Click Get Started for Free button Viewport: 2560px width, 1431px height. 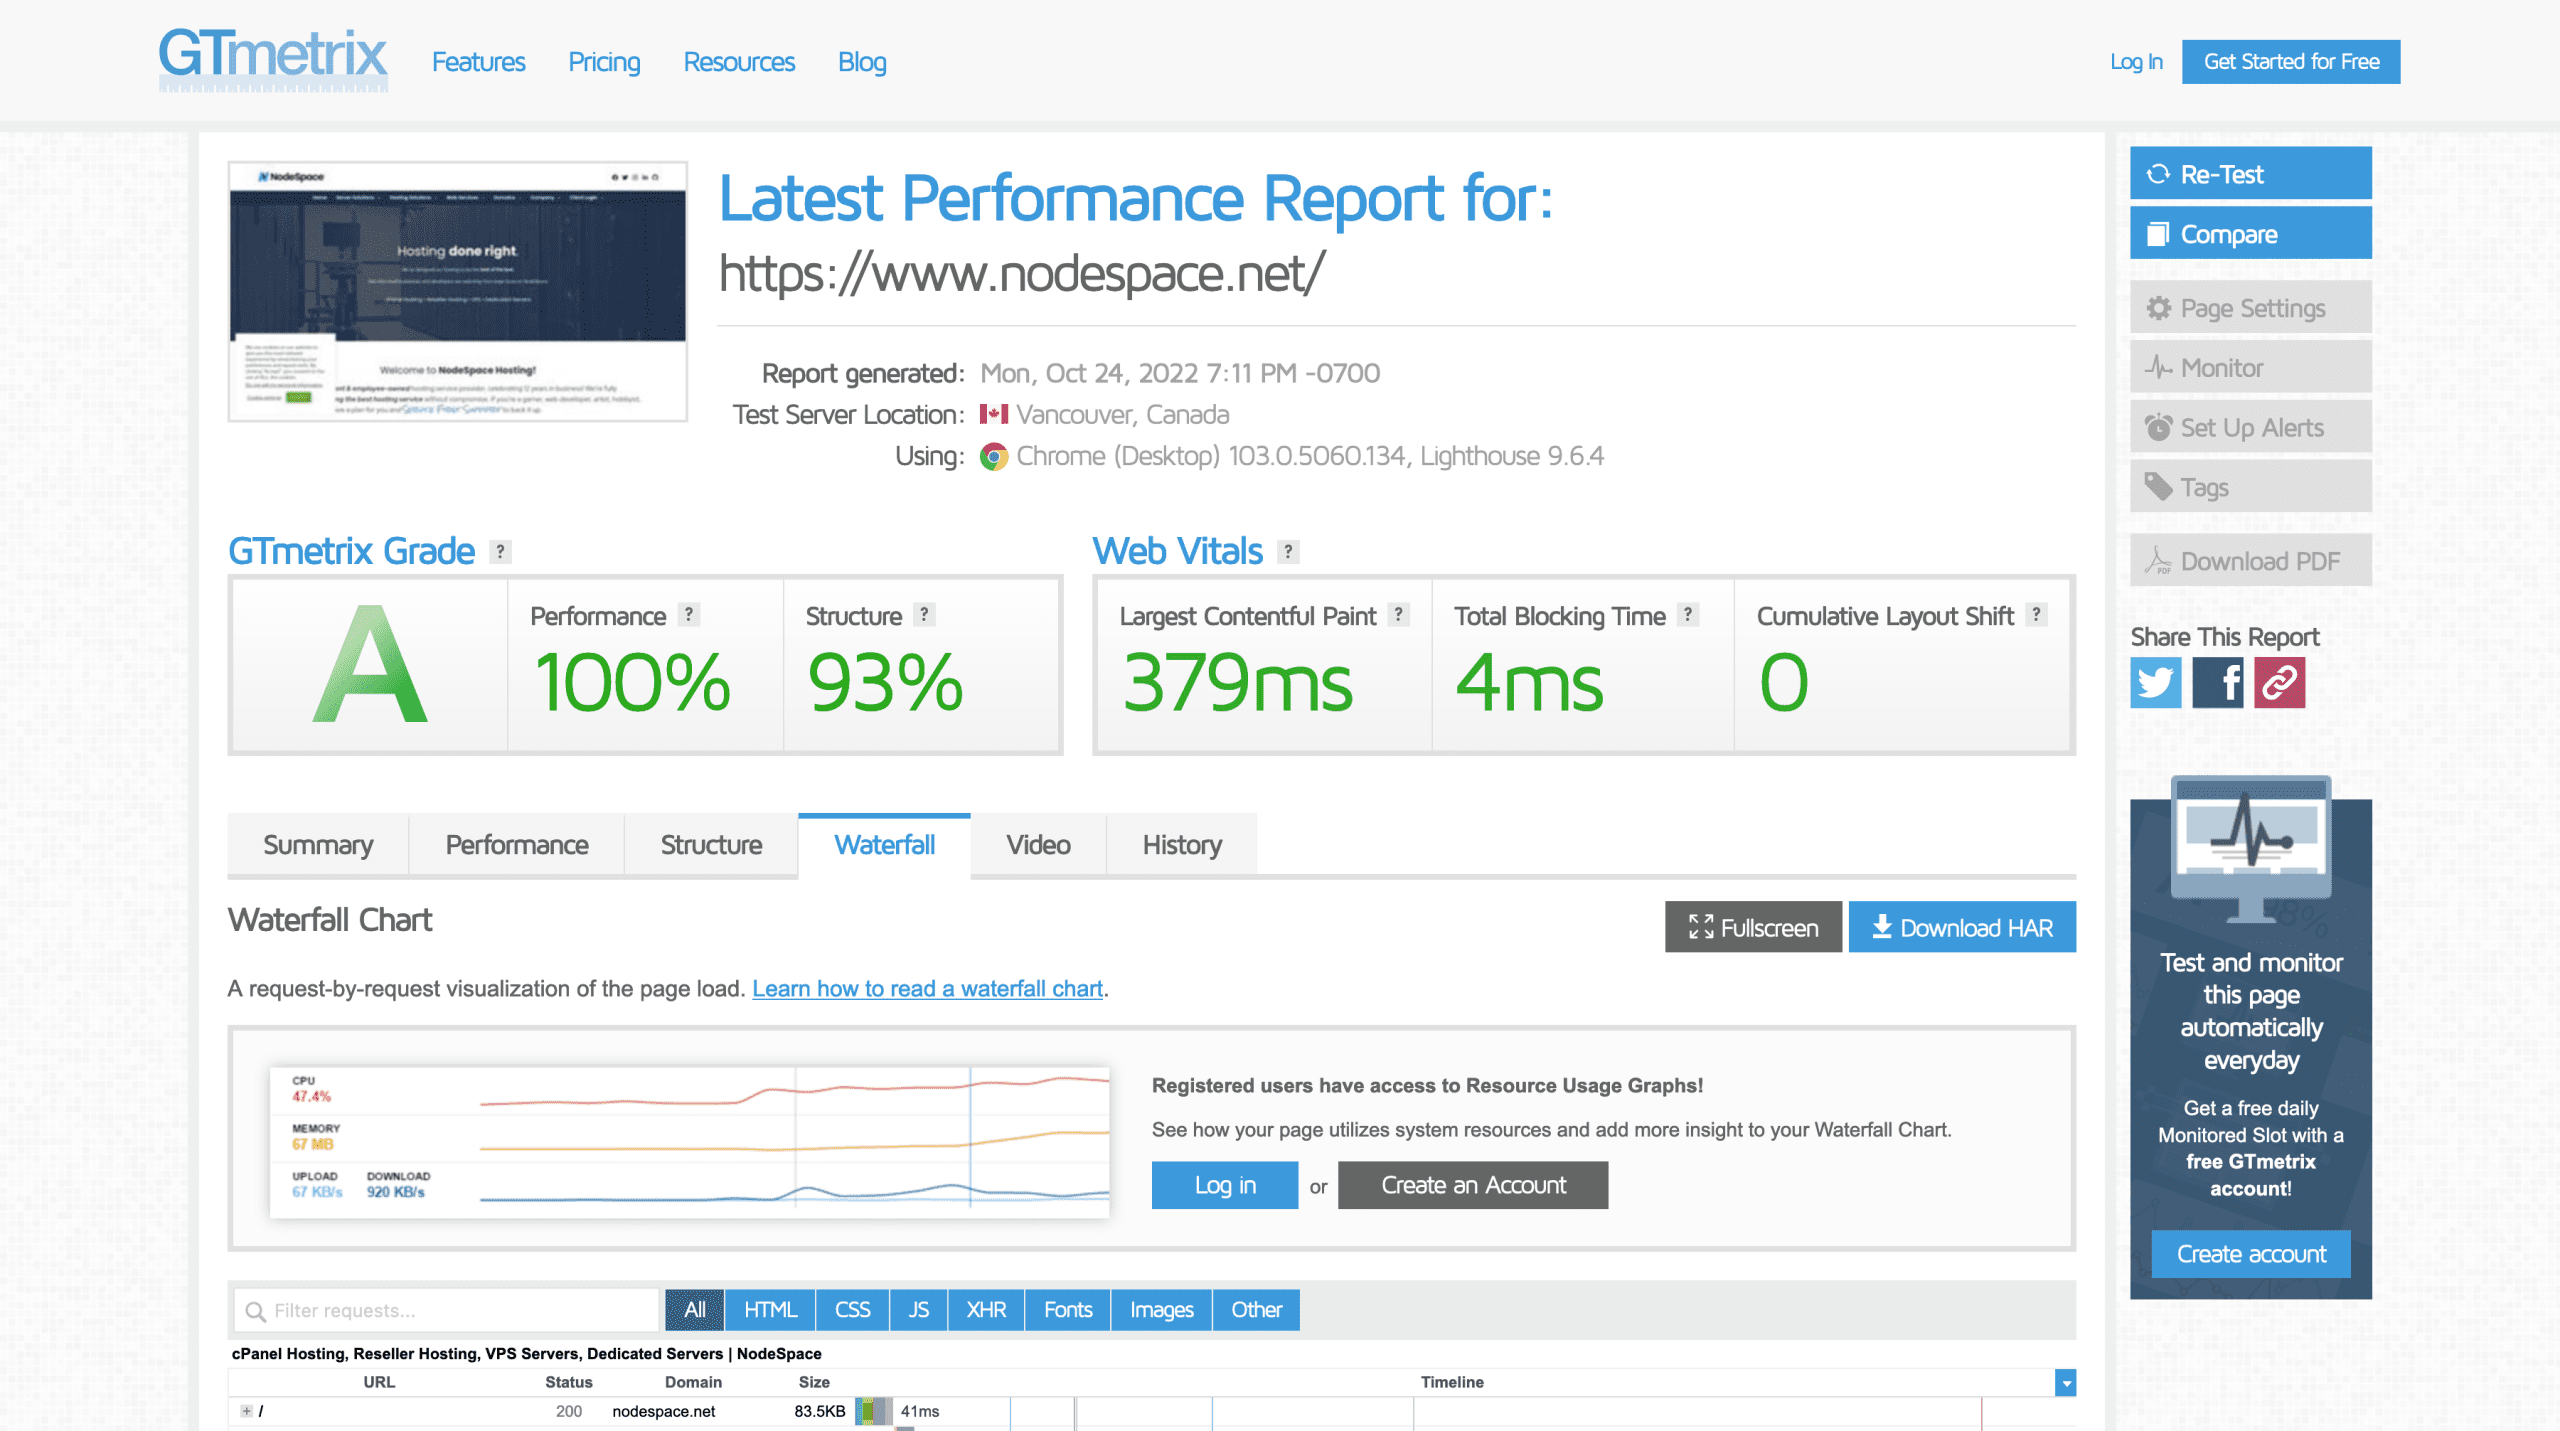click(2291, 62)
